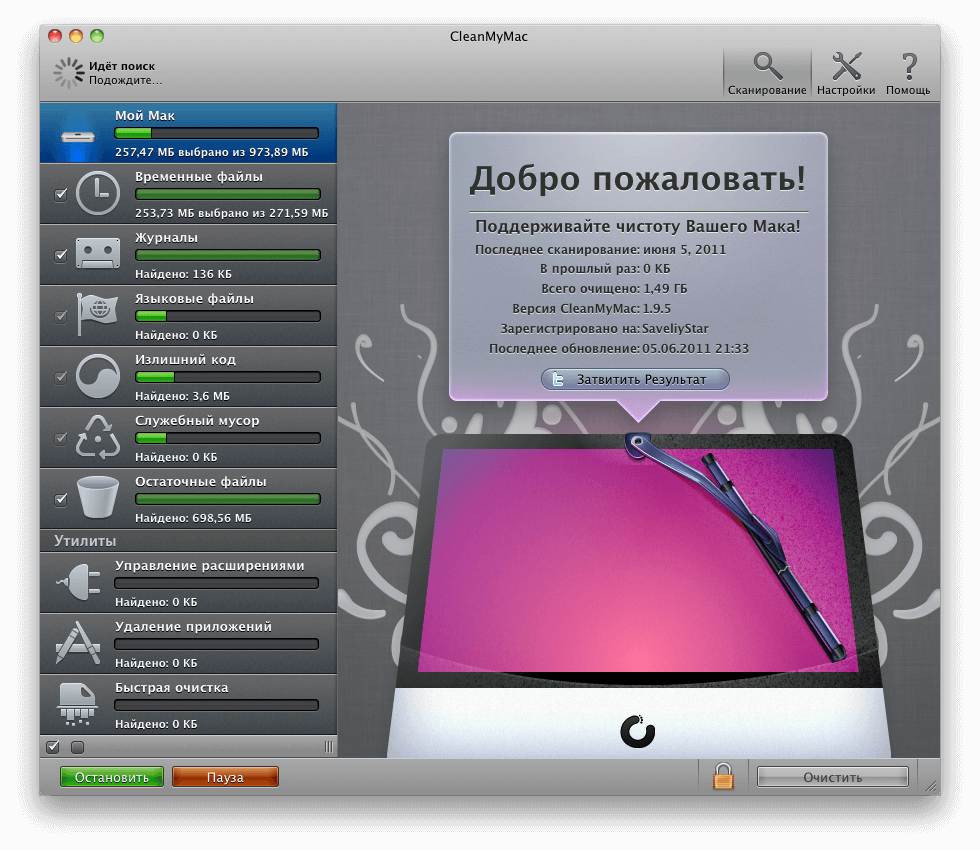Click the shredder icon for Быстрая очистка
980x850 pixels.
coord(77,704)
